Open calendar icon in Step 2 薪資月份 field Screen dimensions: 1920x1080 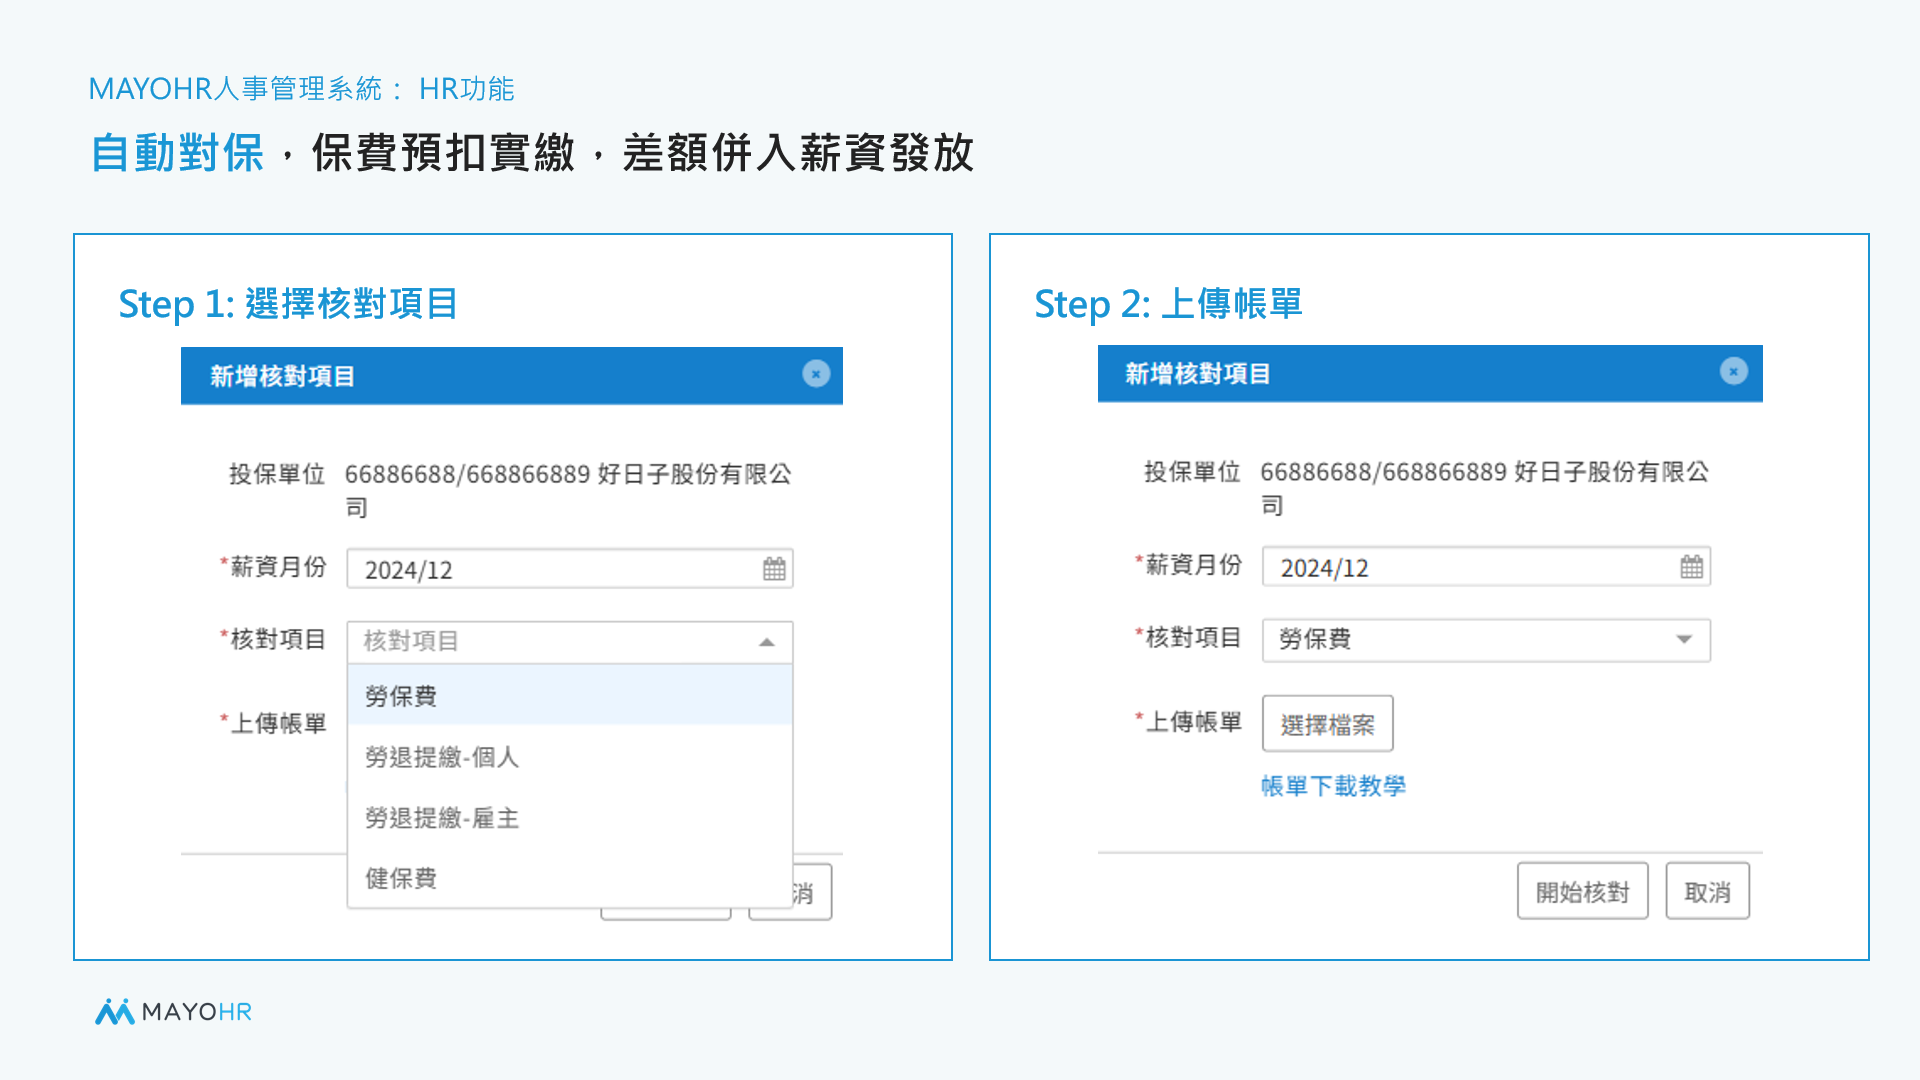[1691, 567]
